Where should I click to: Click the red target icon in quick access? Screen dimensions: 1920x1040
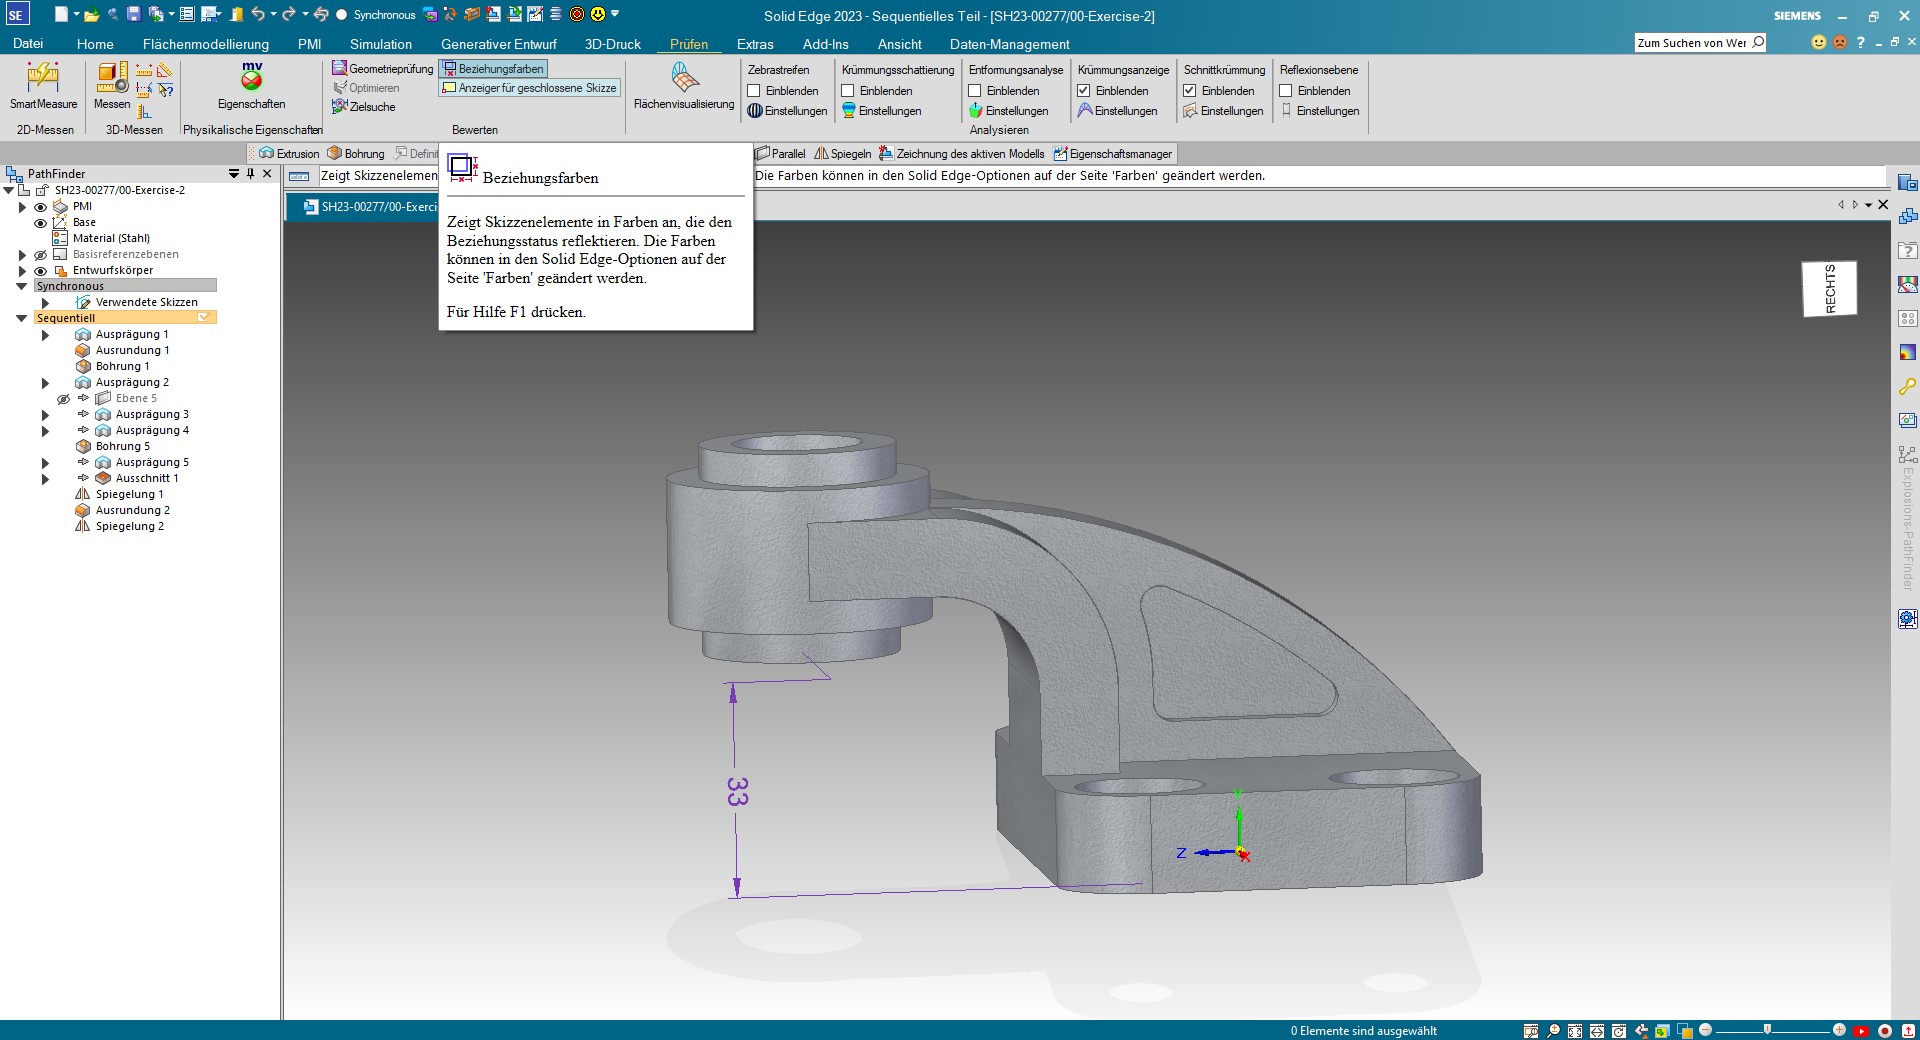point(577,14)
